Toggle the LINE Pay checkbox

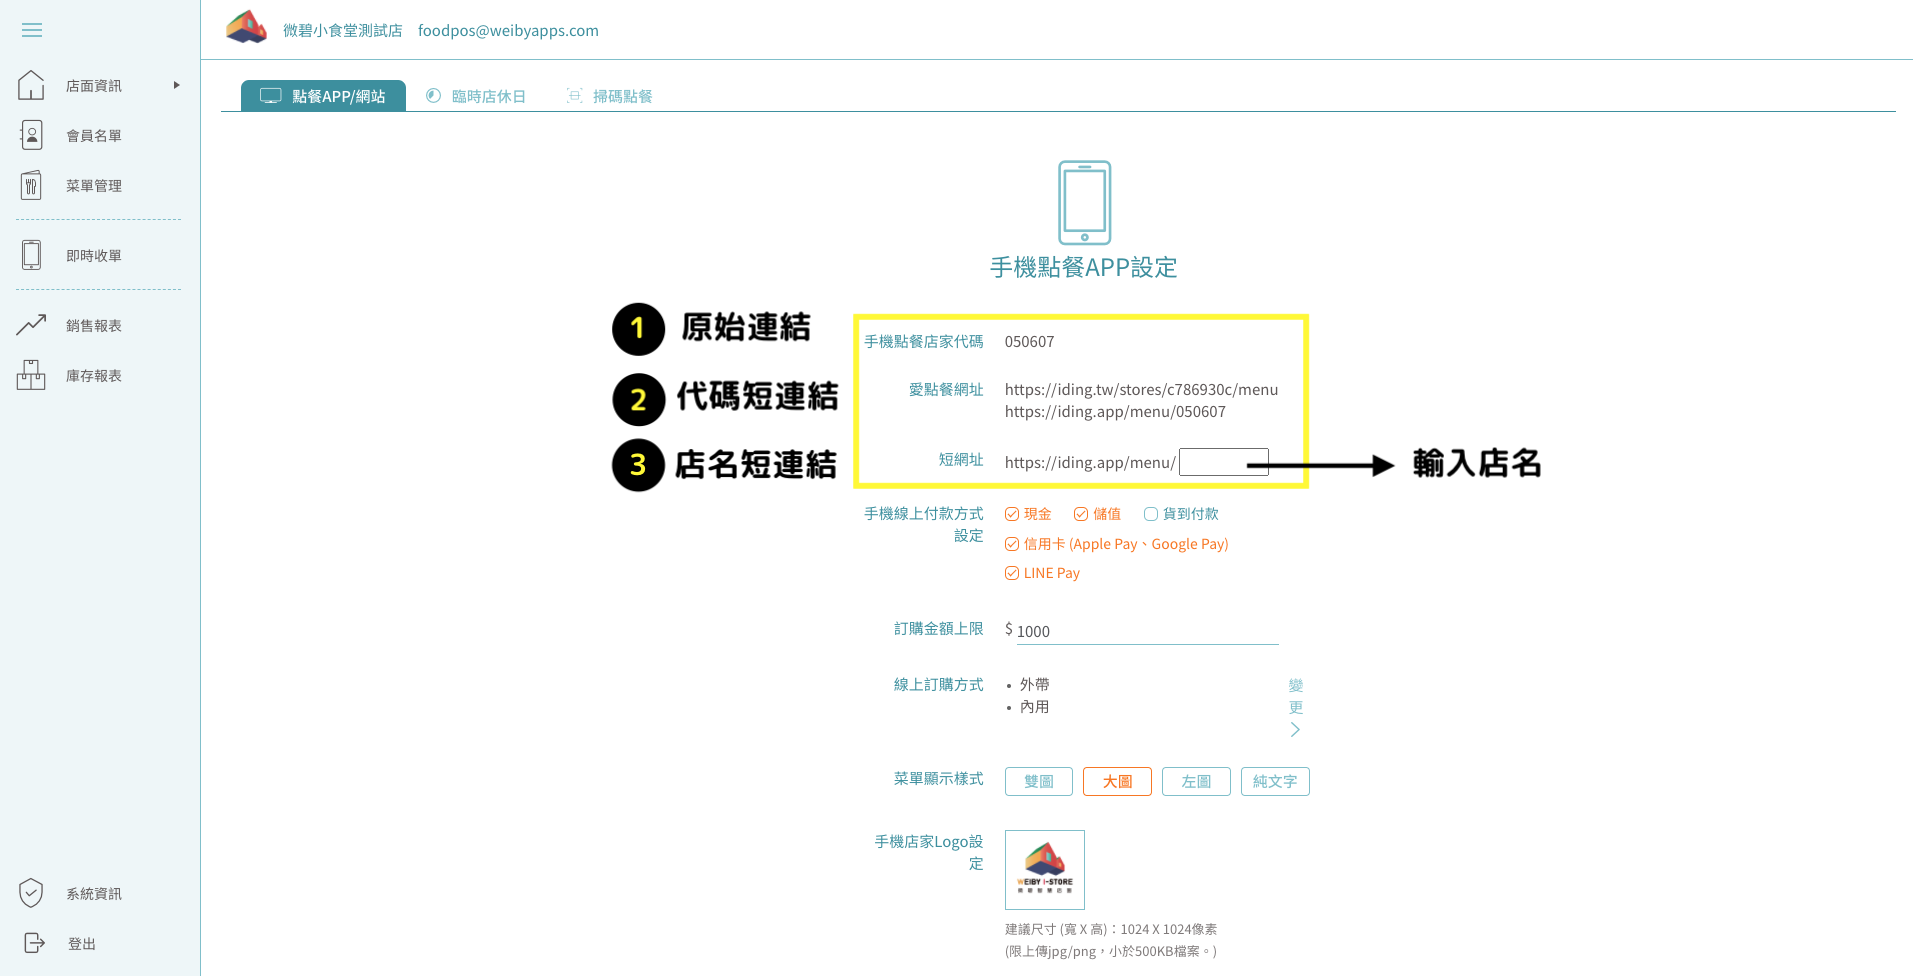[x=1012, y=573]
